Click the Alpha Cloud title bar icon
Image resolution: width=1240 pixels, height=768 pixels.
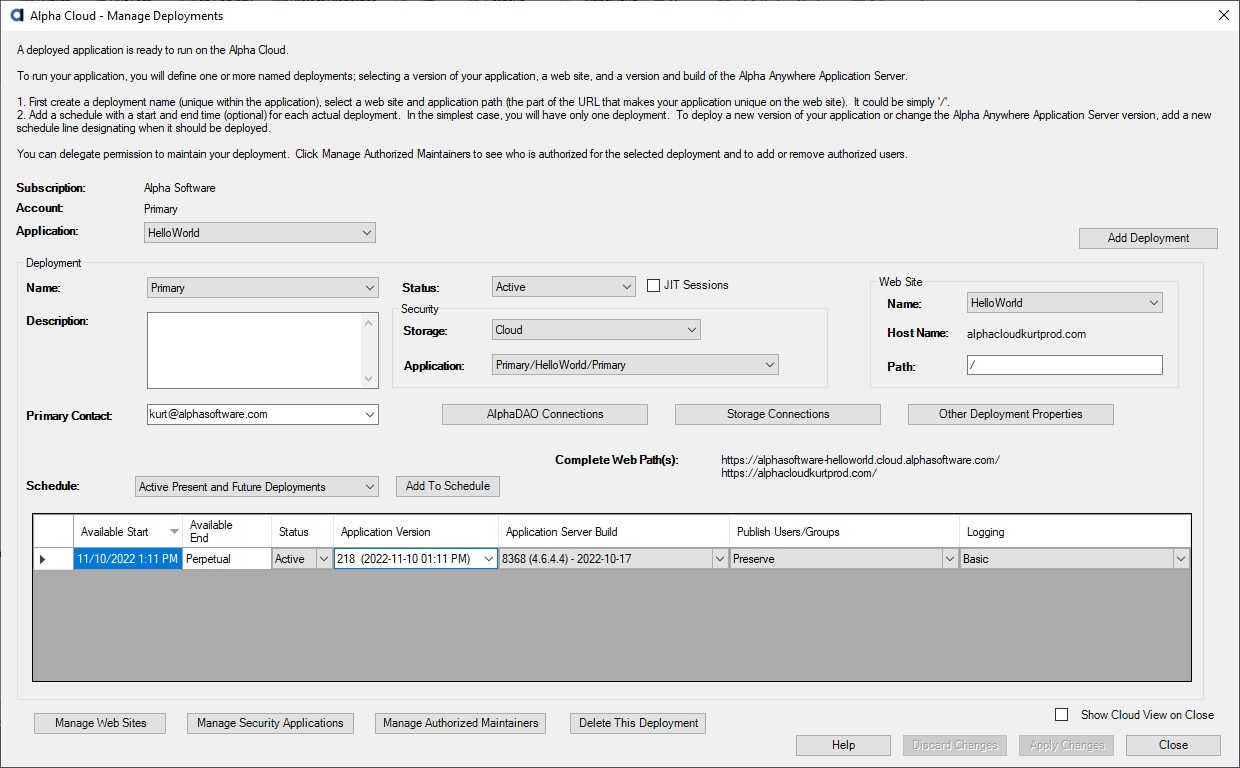pyautogui.click(x=15, y=16)
